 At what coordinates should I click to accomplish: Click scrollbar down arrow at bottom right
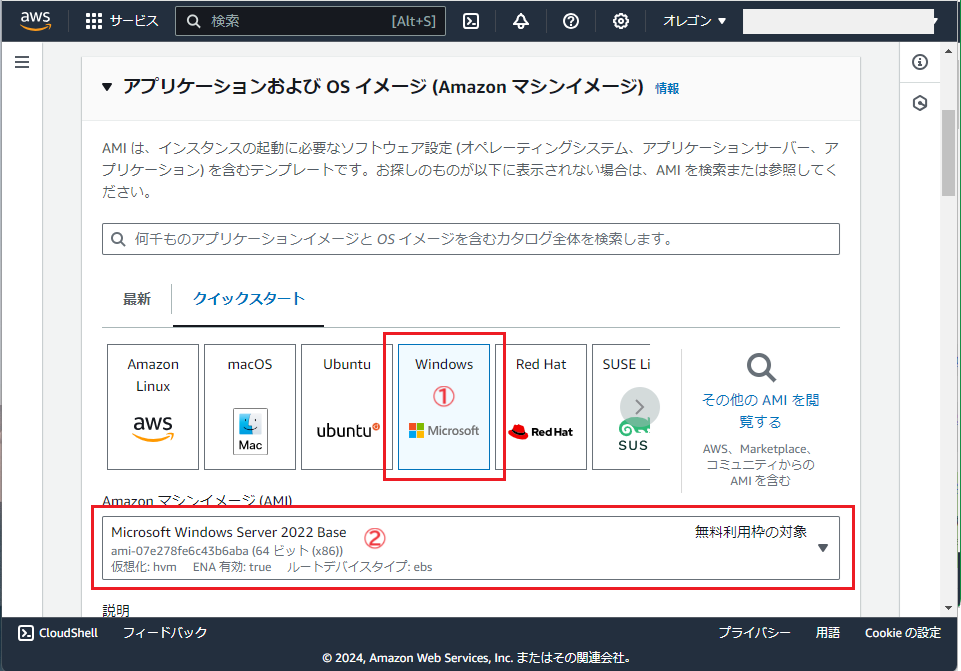coord(948,608)
